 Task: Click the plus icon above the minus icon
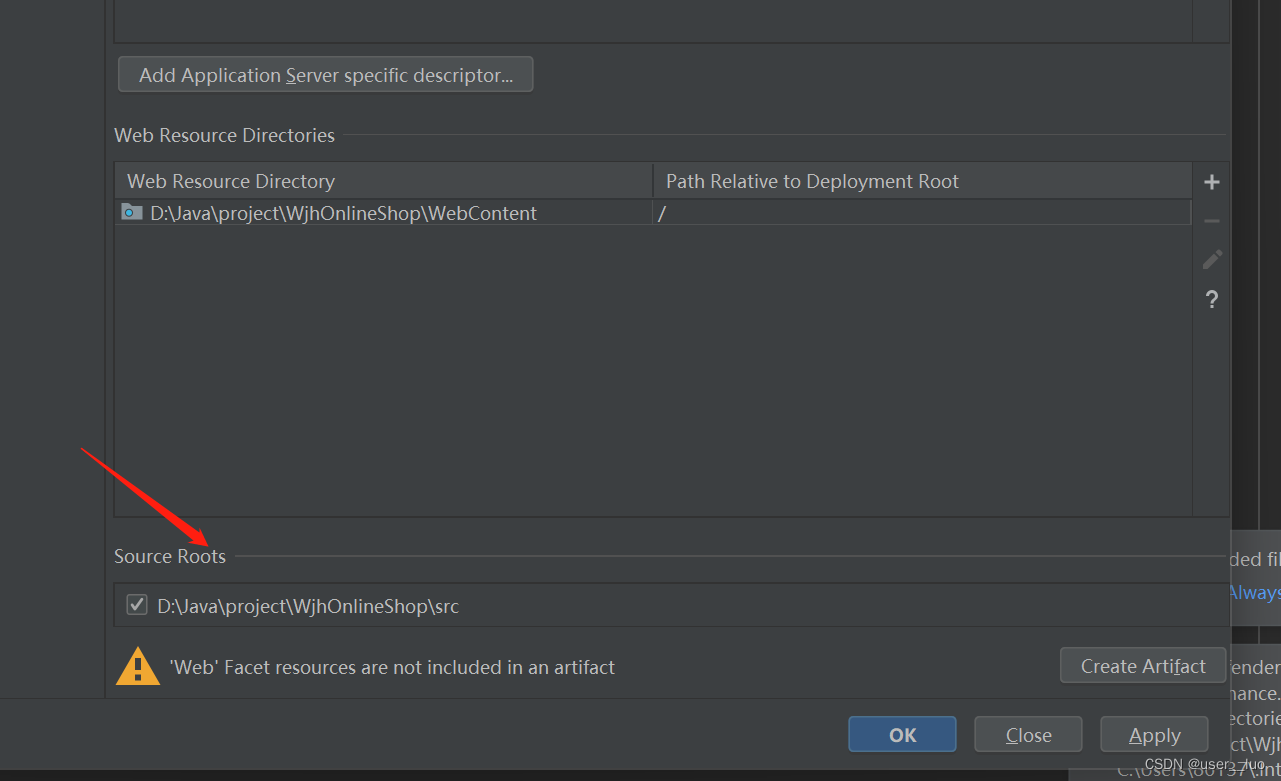[1211, 182]
